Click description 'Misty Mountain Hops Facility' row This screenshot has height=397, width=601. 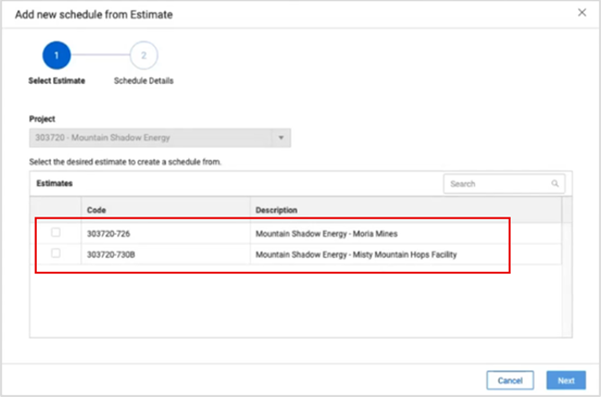point(356,254)
